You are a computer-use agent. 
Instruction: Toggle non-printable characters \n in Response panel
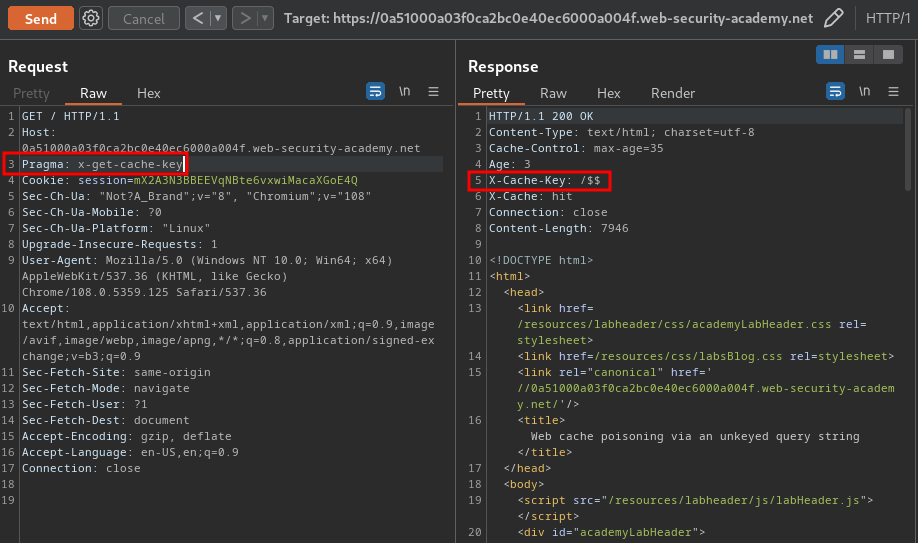pos(865,91)
